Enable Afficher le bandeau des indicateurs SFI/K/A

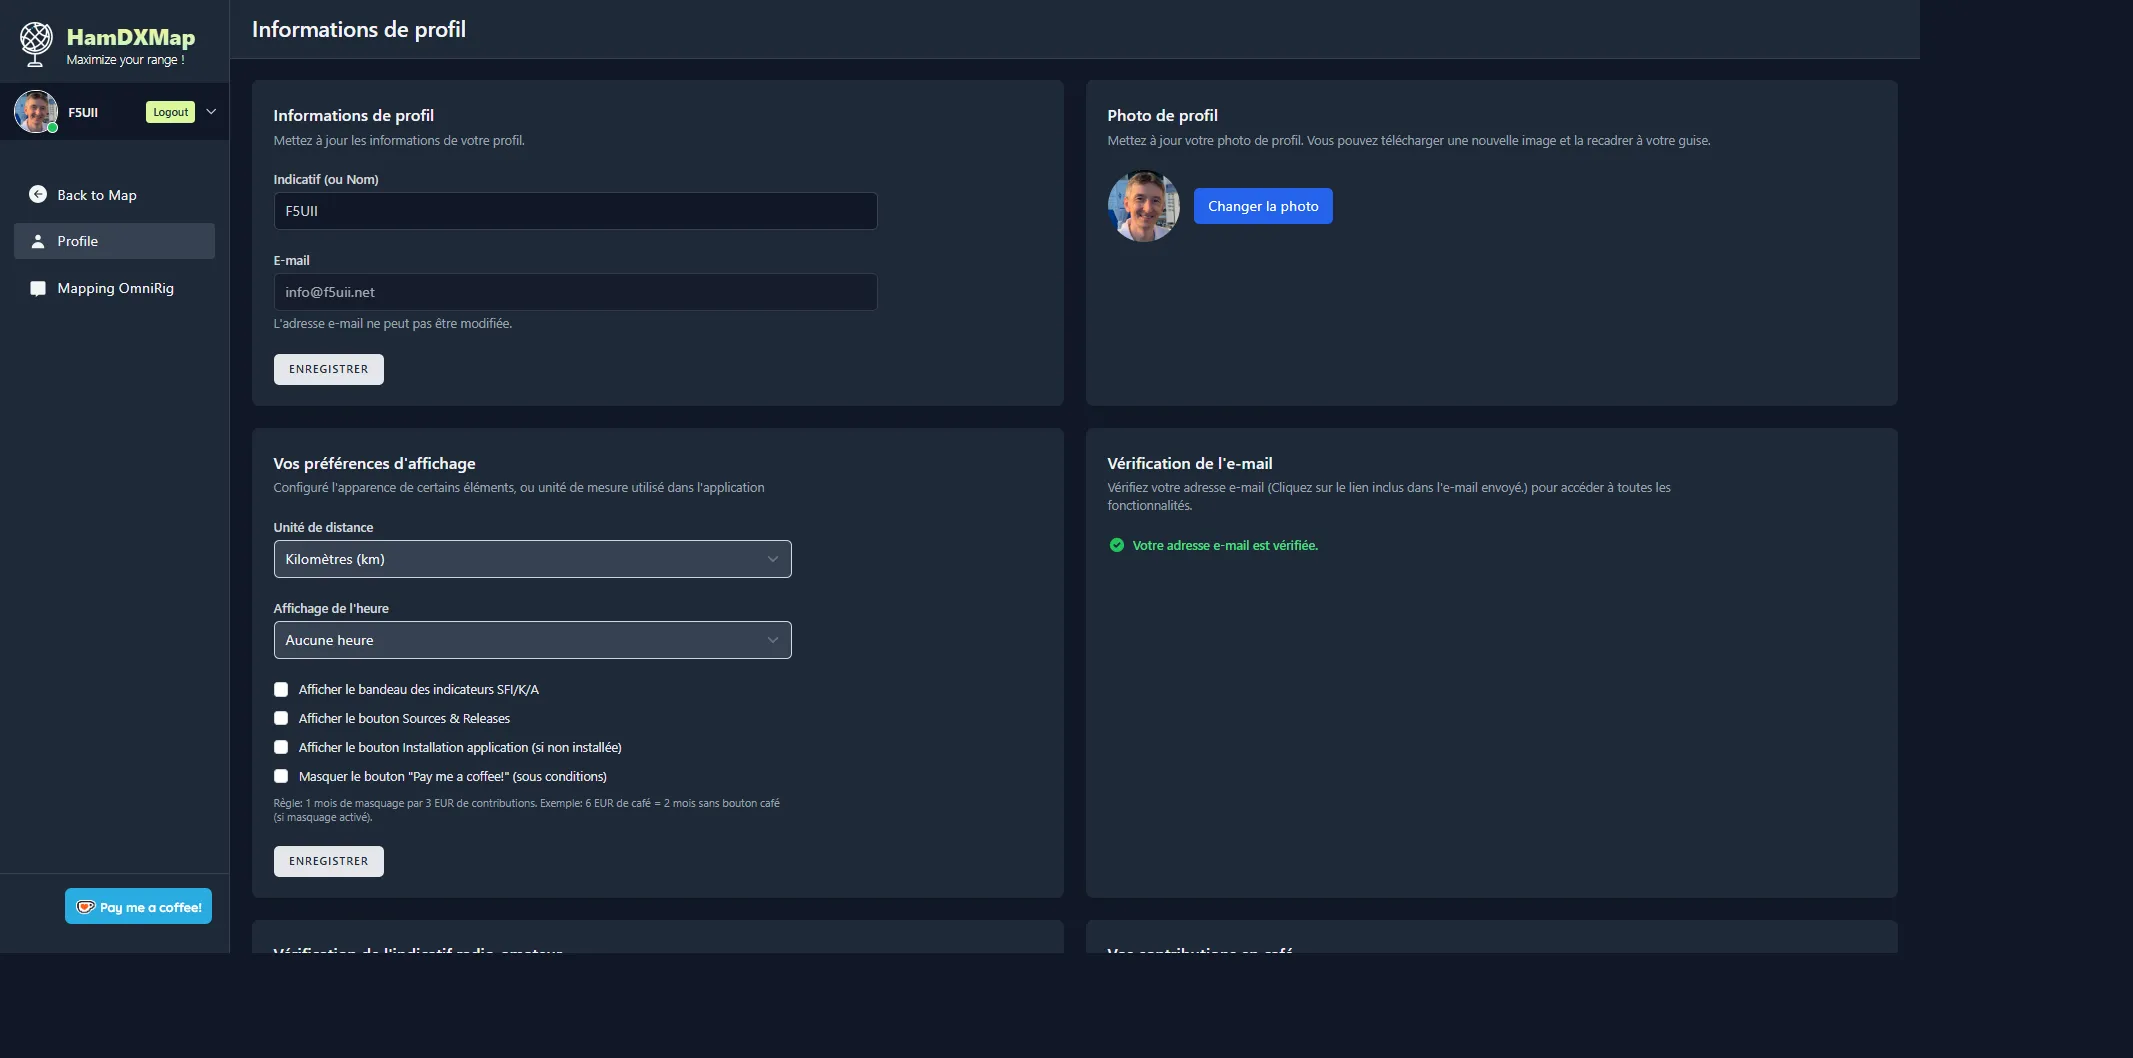coord(281,689)
